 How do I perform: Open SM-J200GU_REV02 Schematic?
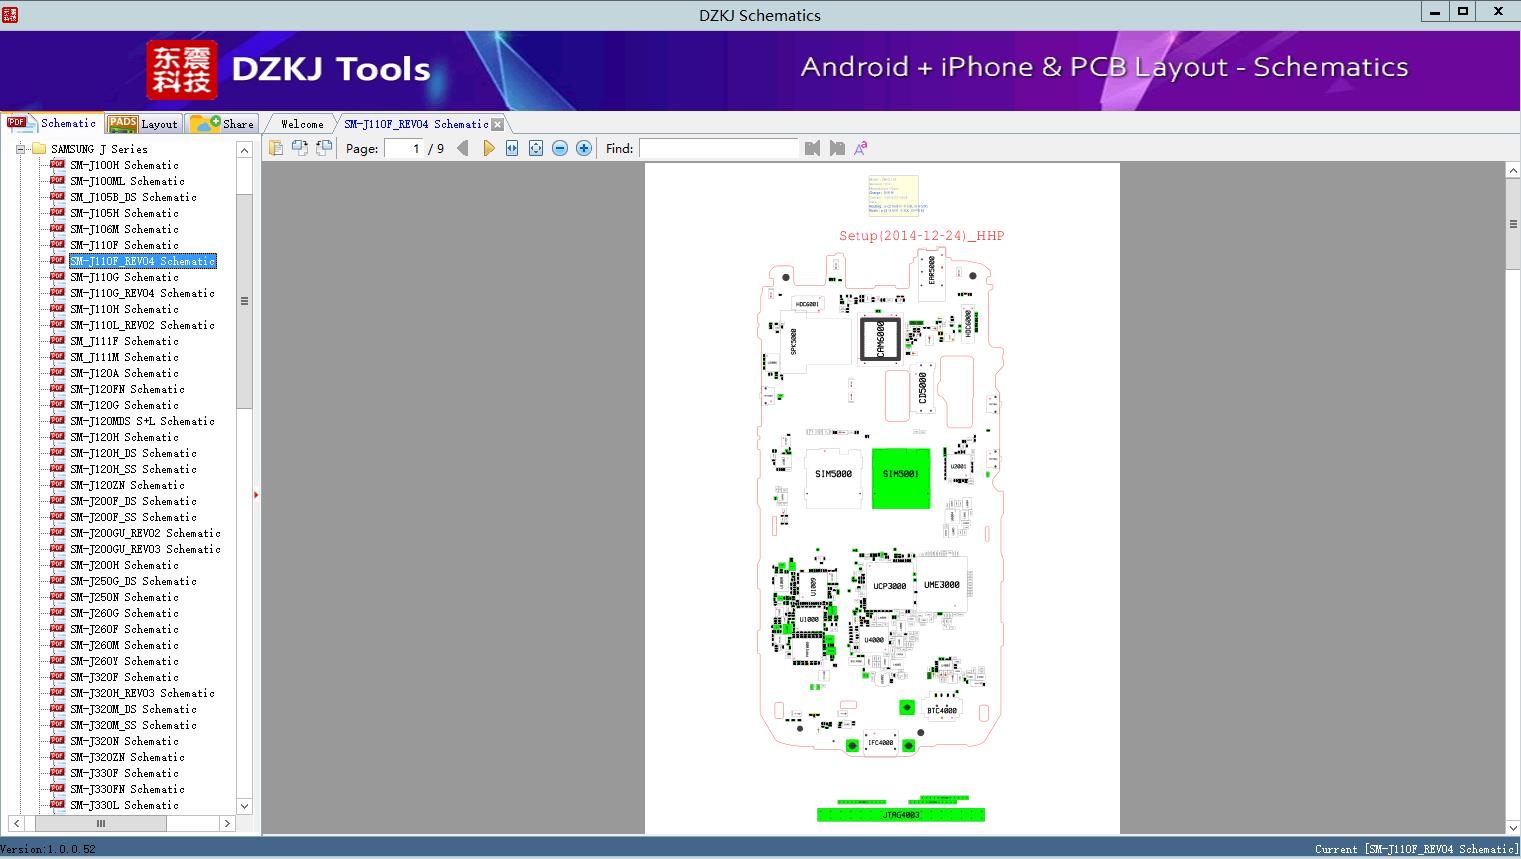tap(145, 533)
